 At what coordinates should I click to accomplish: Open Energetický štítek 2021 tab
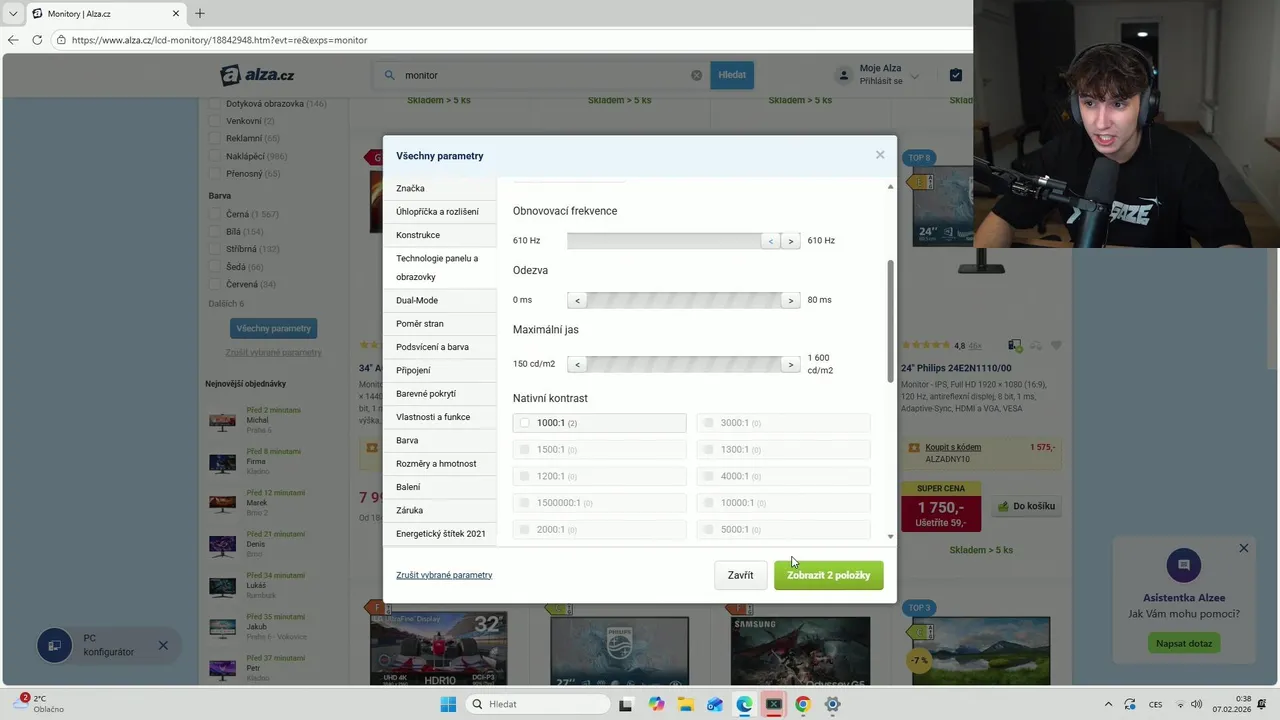(439, 533)
